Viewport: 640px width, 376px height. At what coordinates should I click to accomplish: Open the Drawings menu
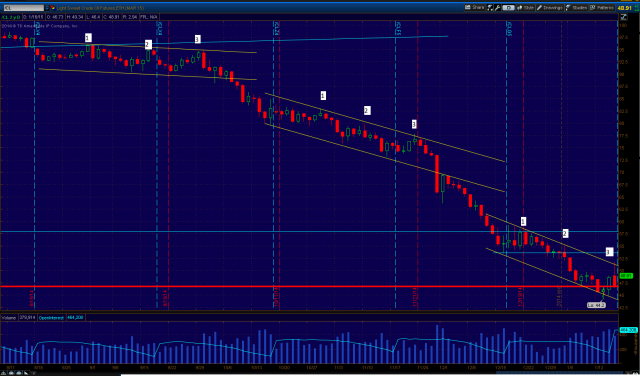click(550, 7)
